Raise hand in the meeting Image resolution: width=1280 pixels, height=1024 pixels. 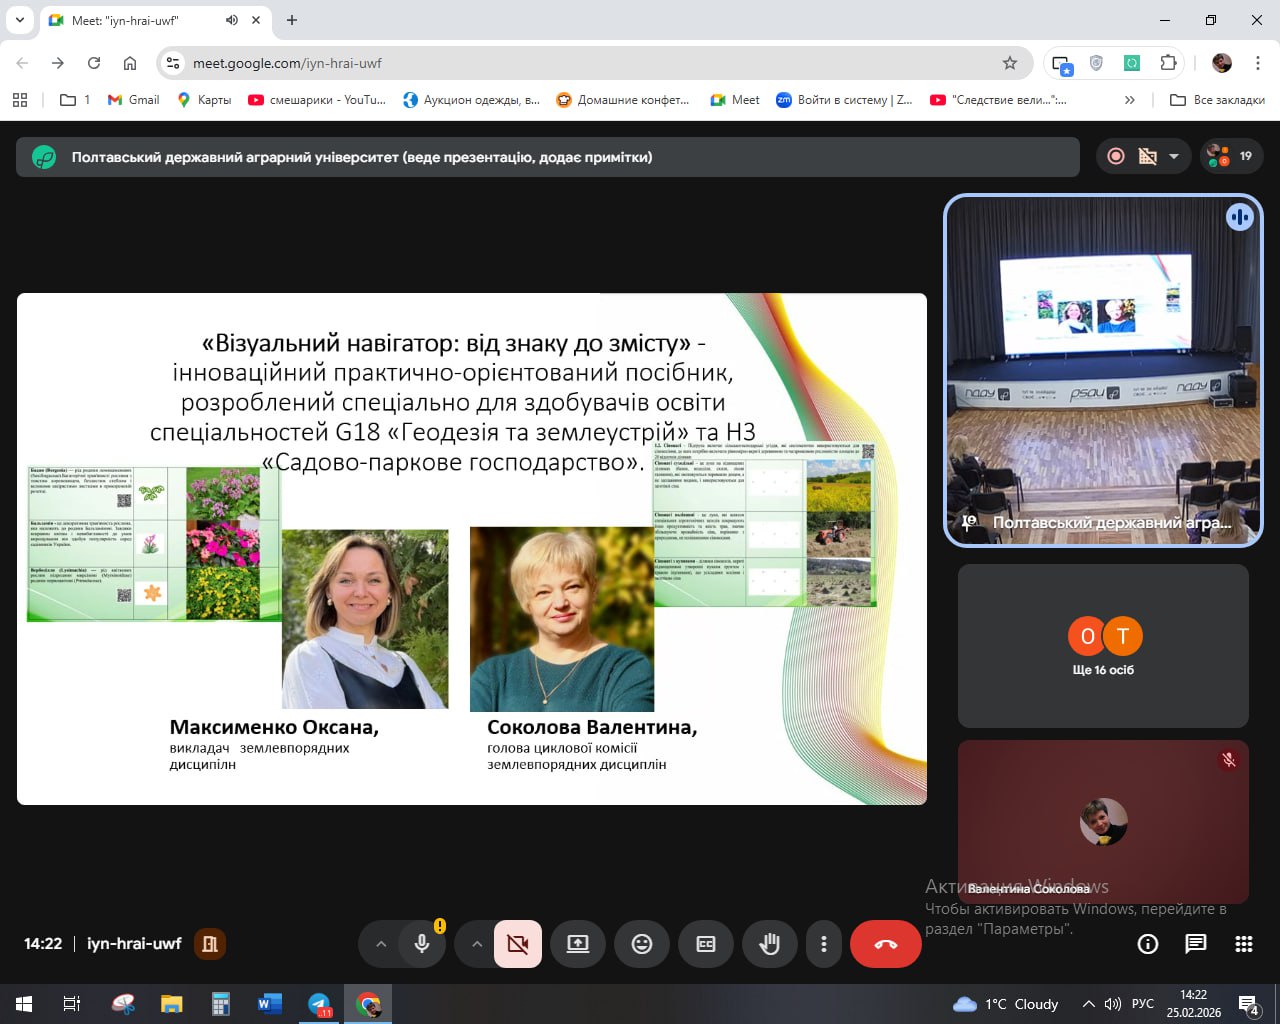coord(769,944)
